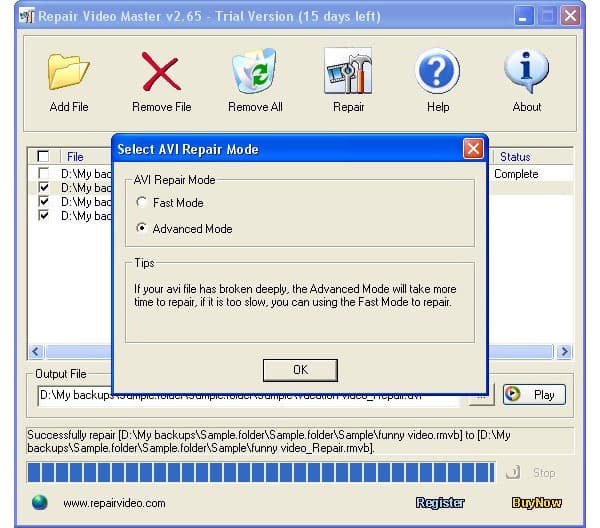600x528 pixels.
Task: Click the Add File folder icon
Action: tap(68, 72)
